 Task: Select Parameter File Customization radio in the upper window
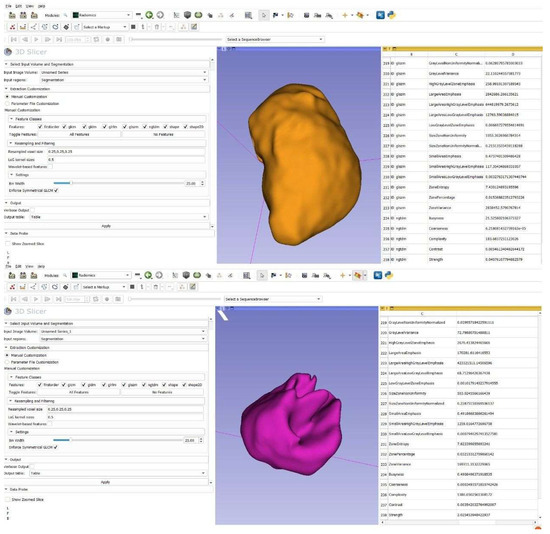click(7, 104)
